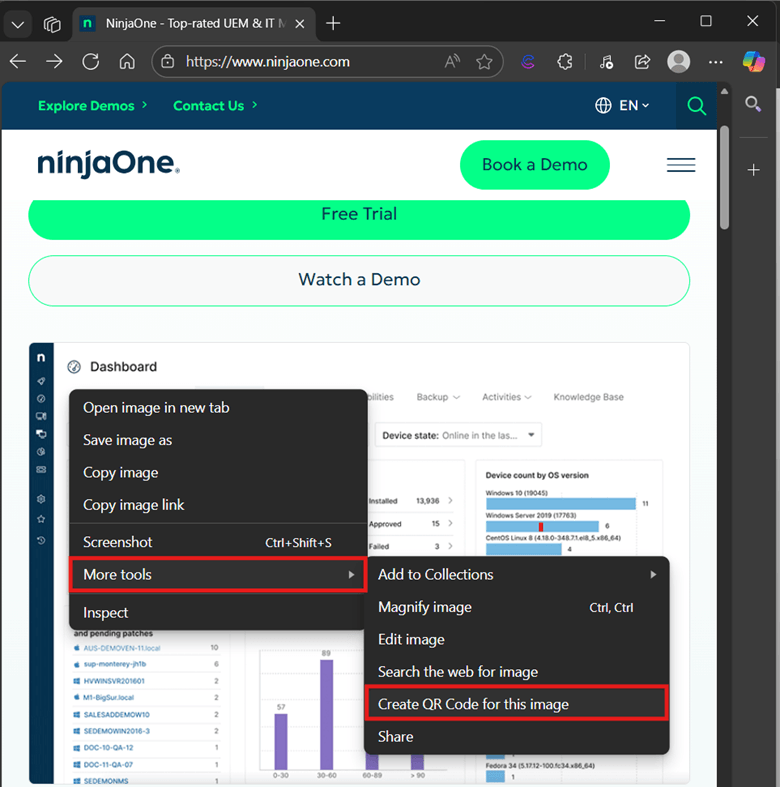
Task: Click the Share icon in browser toolbar
Action: coord(642,62)
